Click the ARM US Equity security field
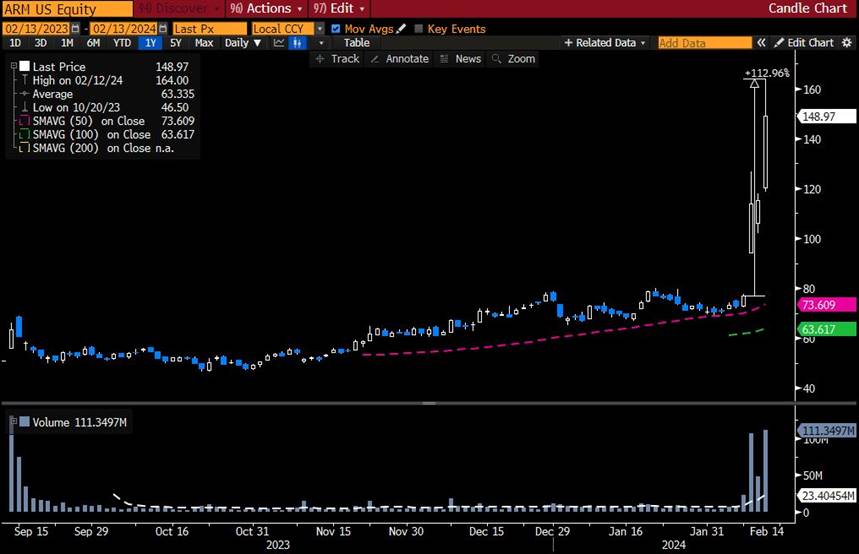The image size is (859, 554). pos(67,9)
